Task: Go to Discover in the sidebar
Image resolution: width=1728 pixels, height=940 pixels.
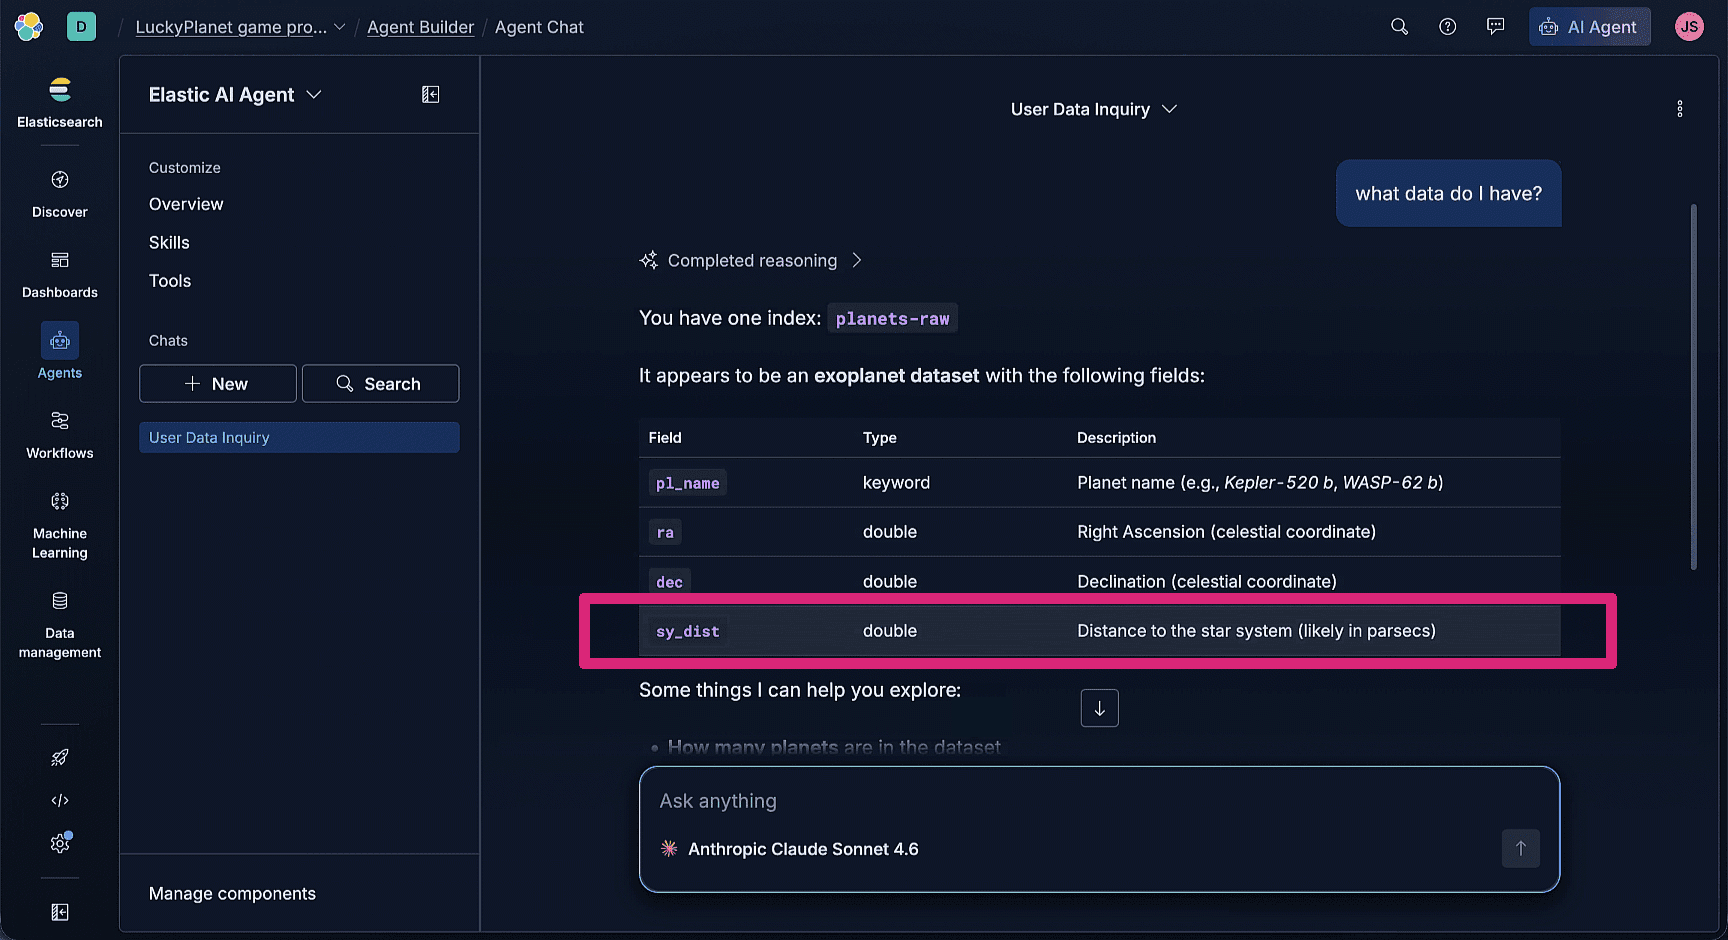Action: [x=60, y=193]
